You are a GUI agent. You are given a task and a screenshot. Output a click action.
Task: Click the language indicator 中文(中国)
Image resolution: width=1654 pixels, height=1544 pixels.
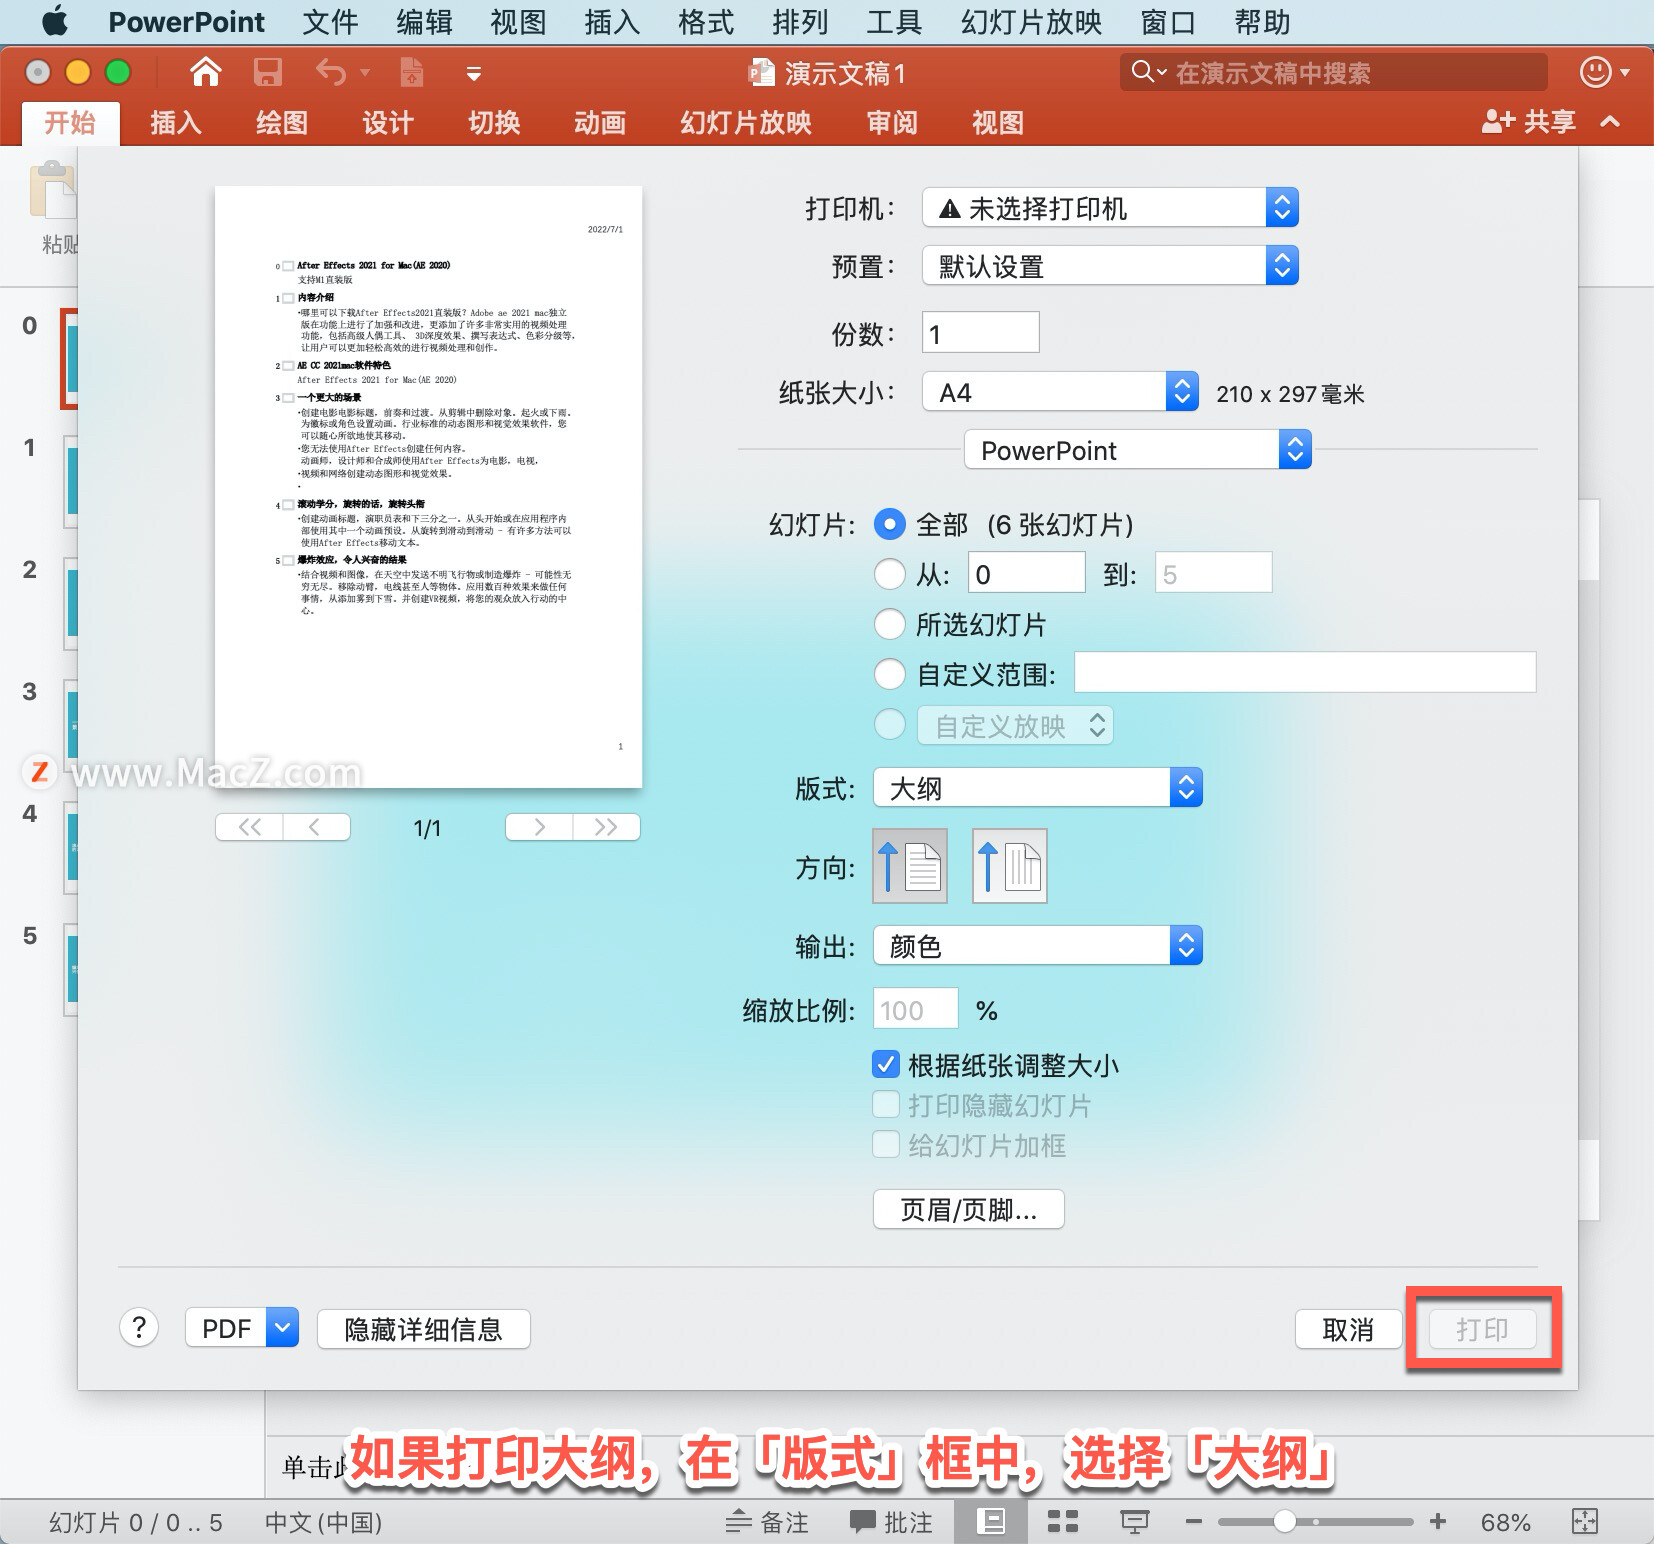click(323, 1522)
